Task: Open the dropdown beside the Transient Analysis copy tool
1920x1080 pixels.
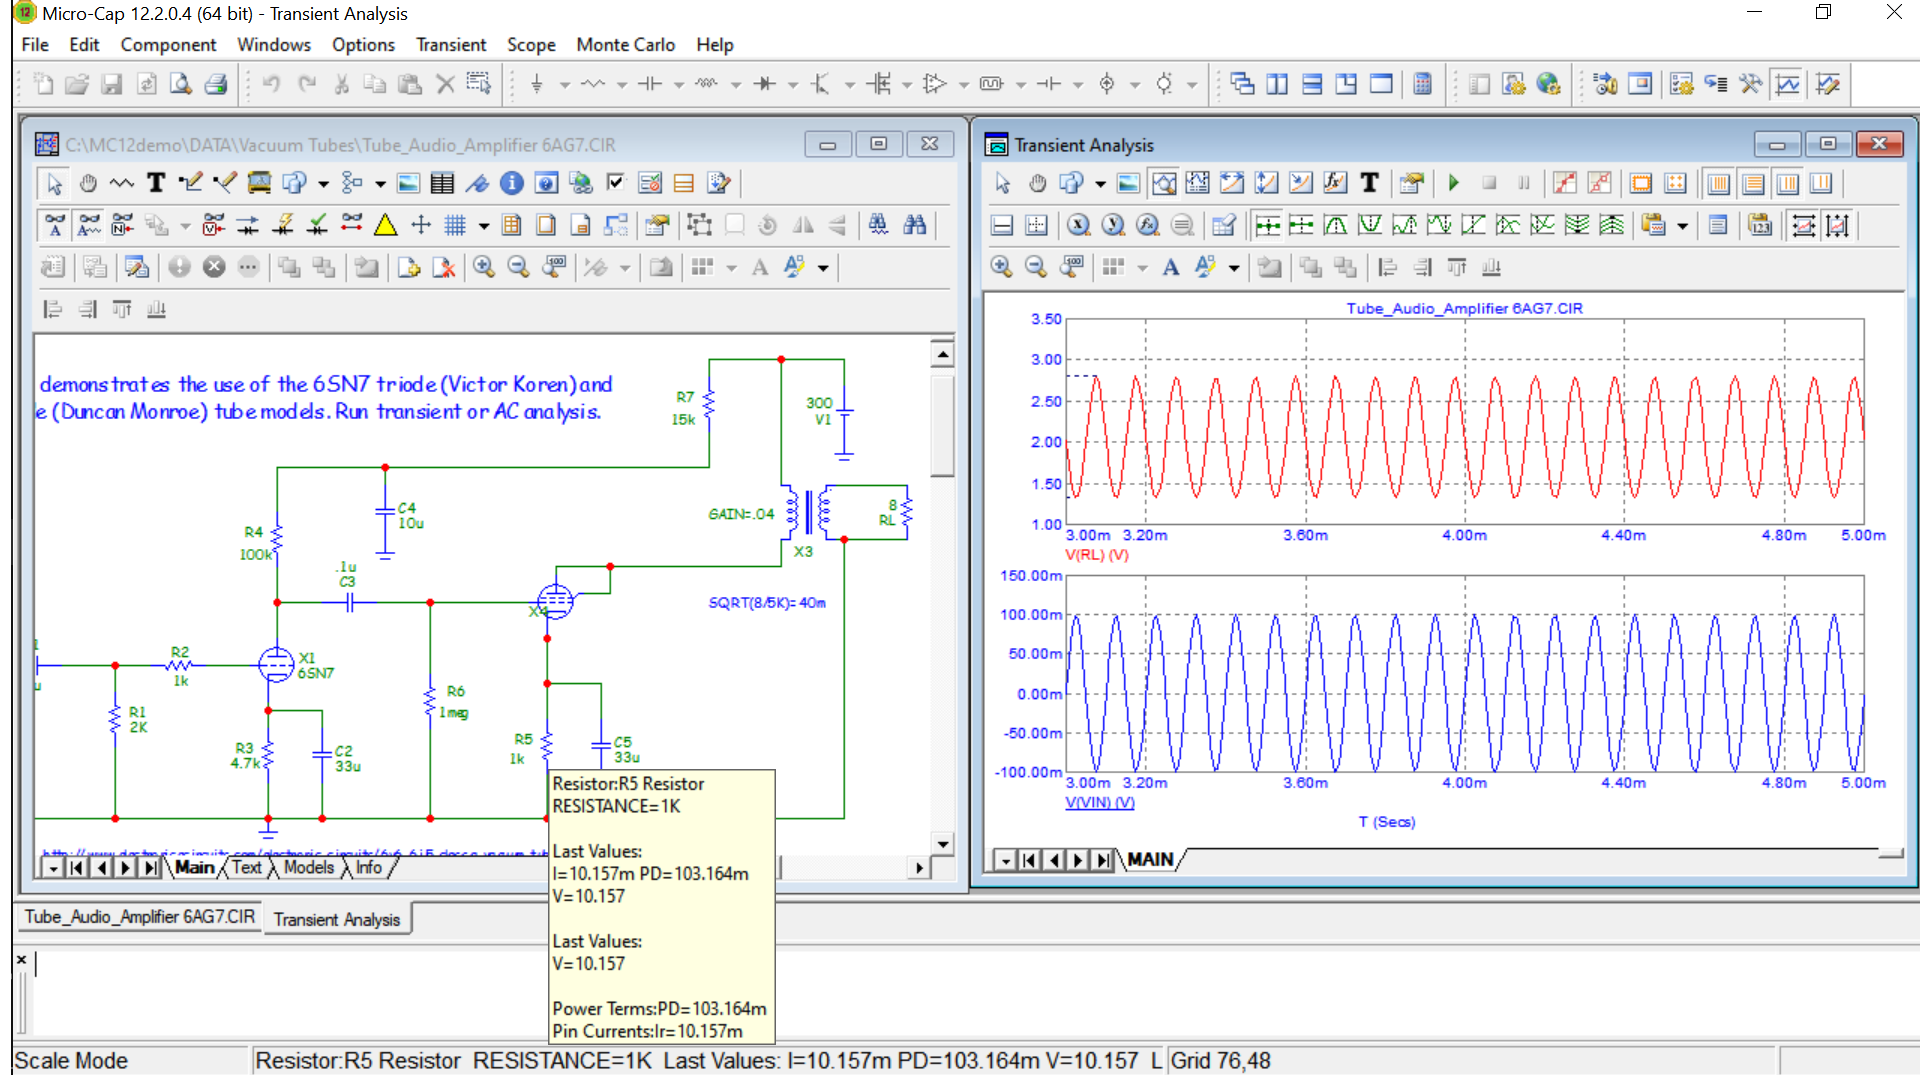Action: [1682, 225]
